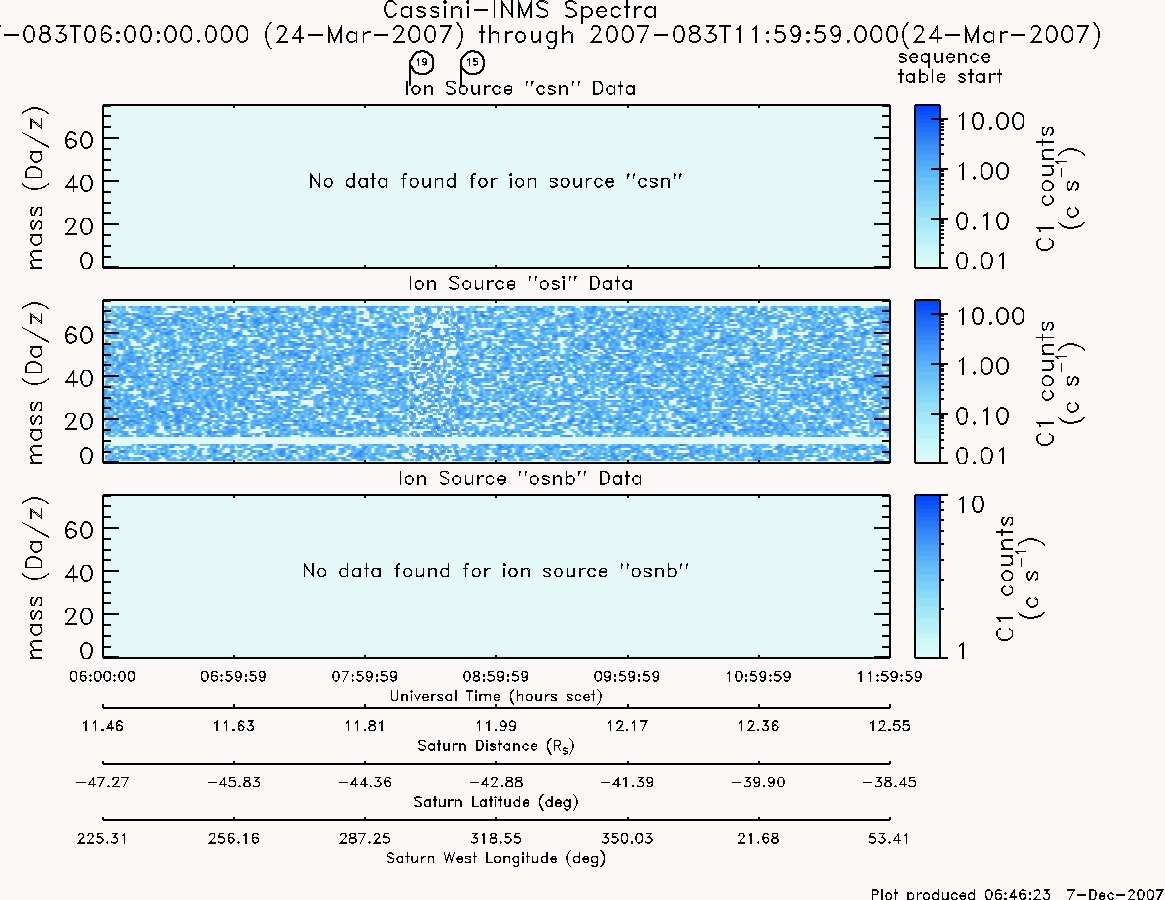The height and width of the screenshot is (900, 1165).
Task: Click the "Saturn Latitude (deg)" axis label
Action: pyautogui.click(x=496, y=802)
